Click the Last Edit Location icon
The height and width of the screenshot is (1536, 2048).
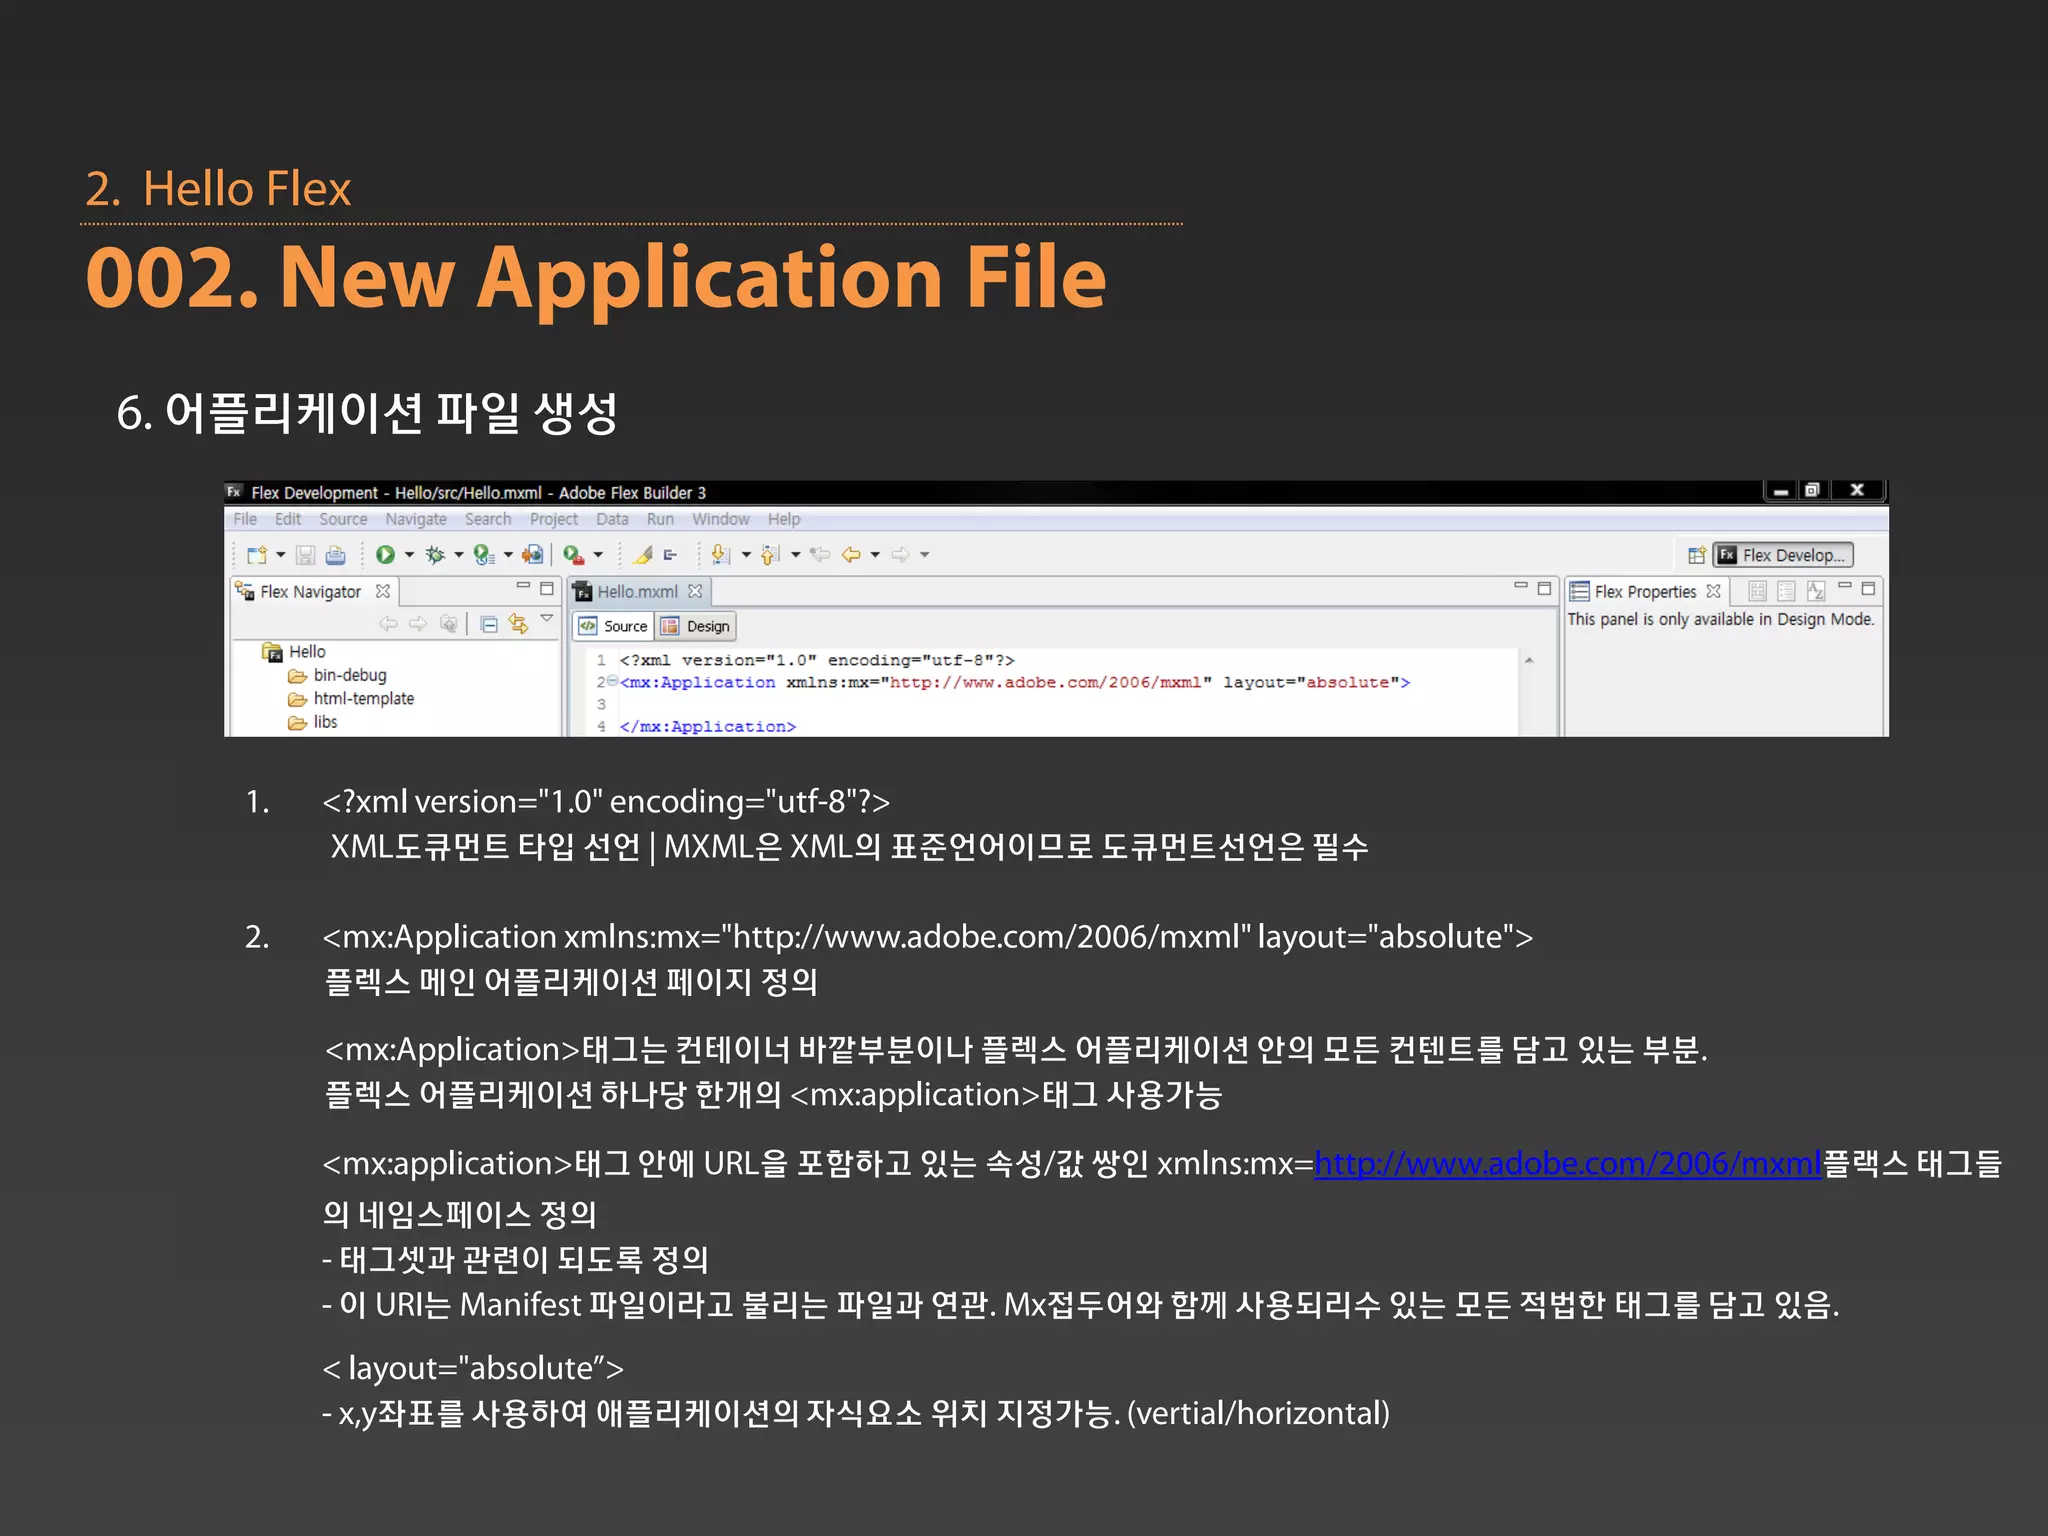click(x=821, y=555)
